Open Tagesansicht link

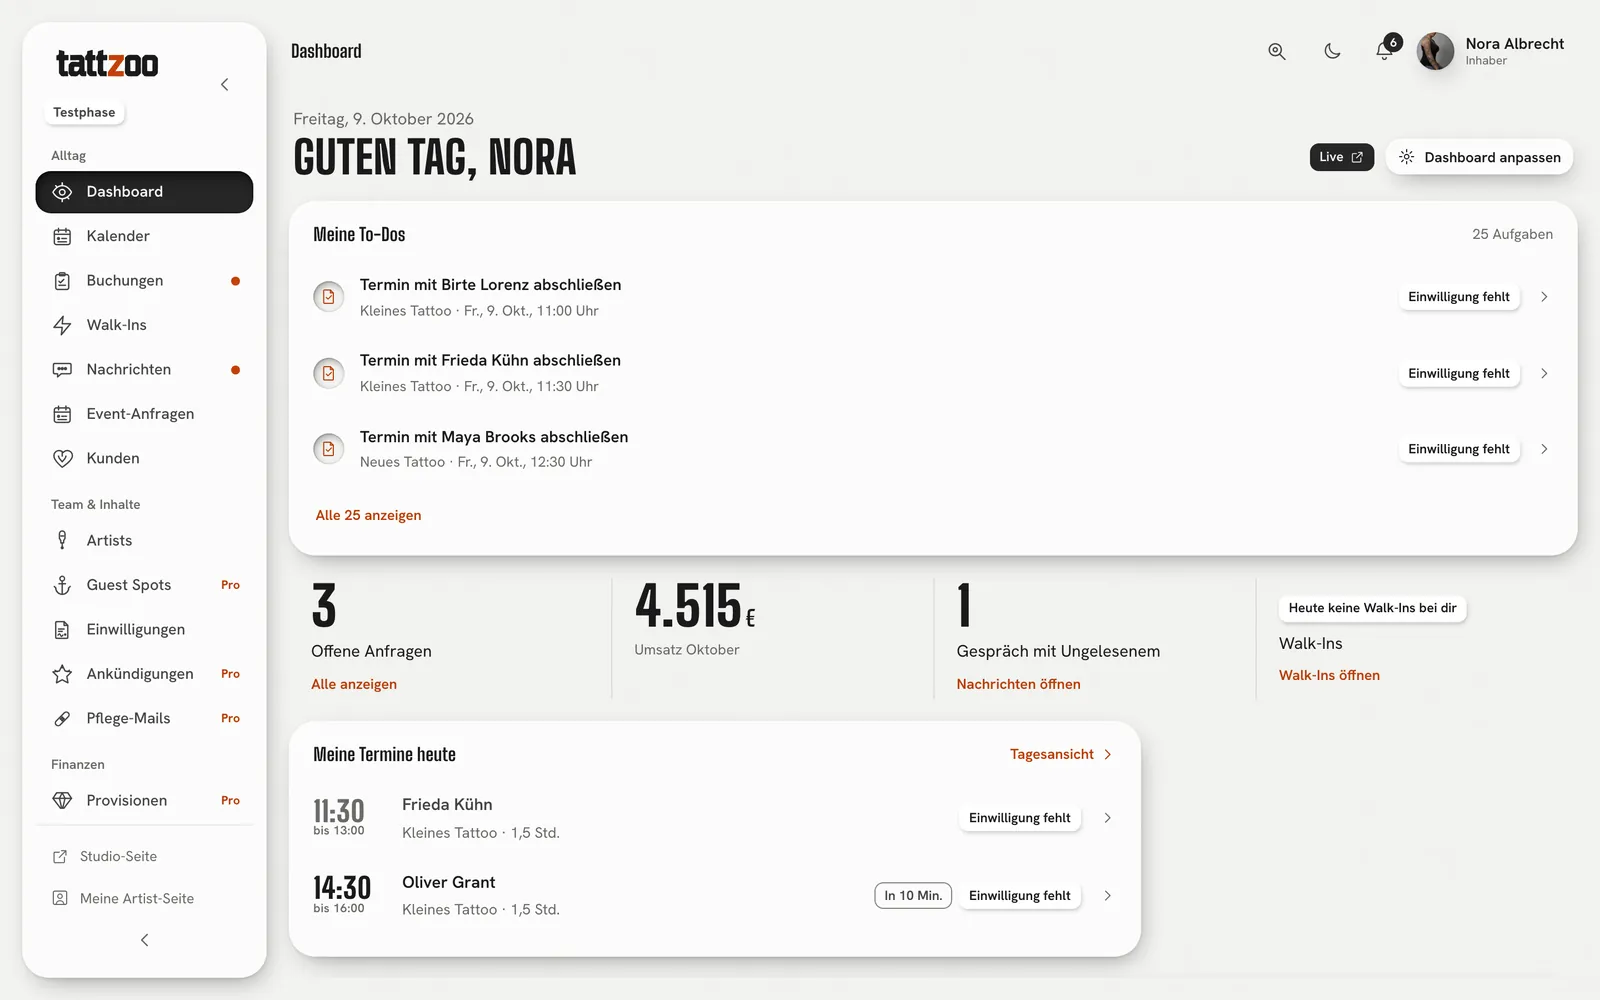1061,755
